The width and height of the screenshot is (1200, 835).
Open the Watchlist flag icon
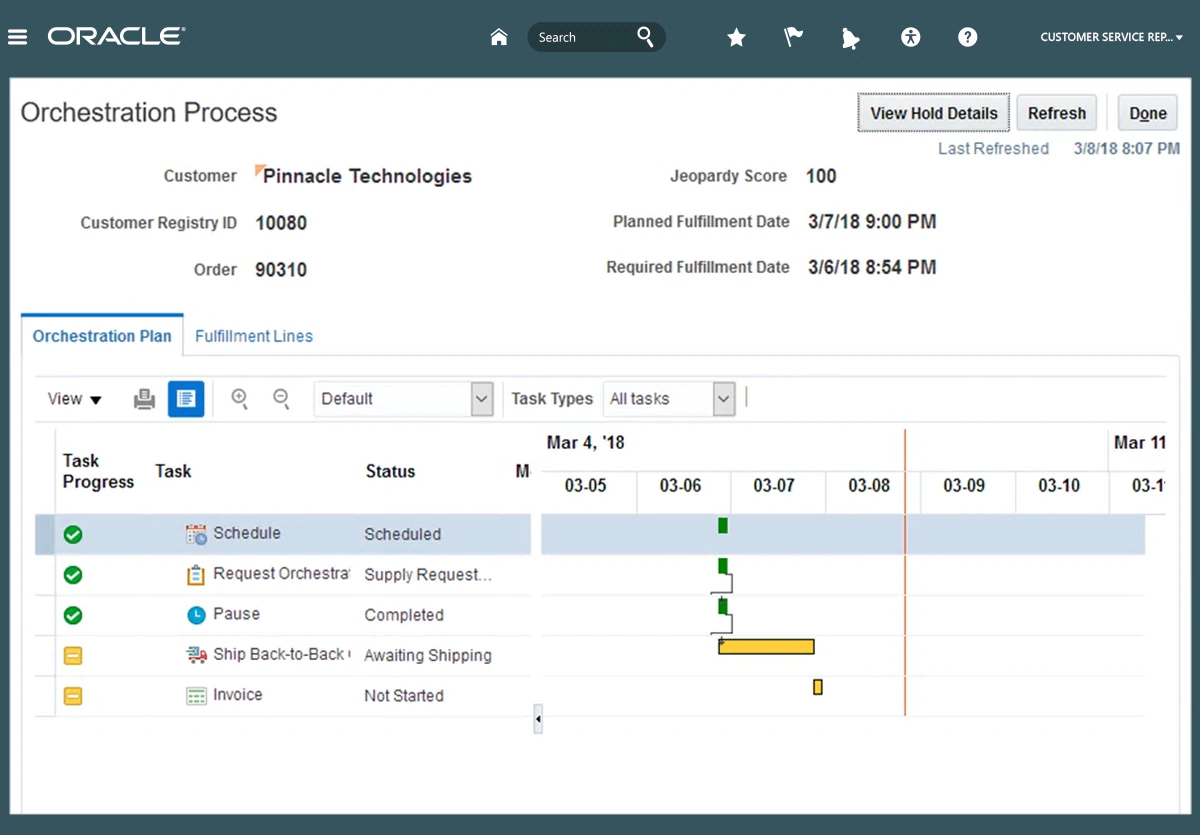[x=793, y=37]
